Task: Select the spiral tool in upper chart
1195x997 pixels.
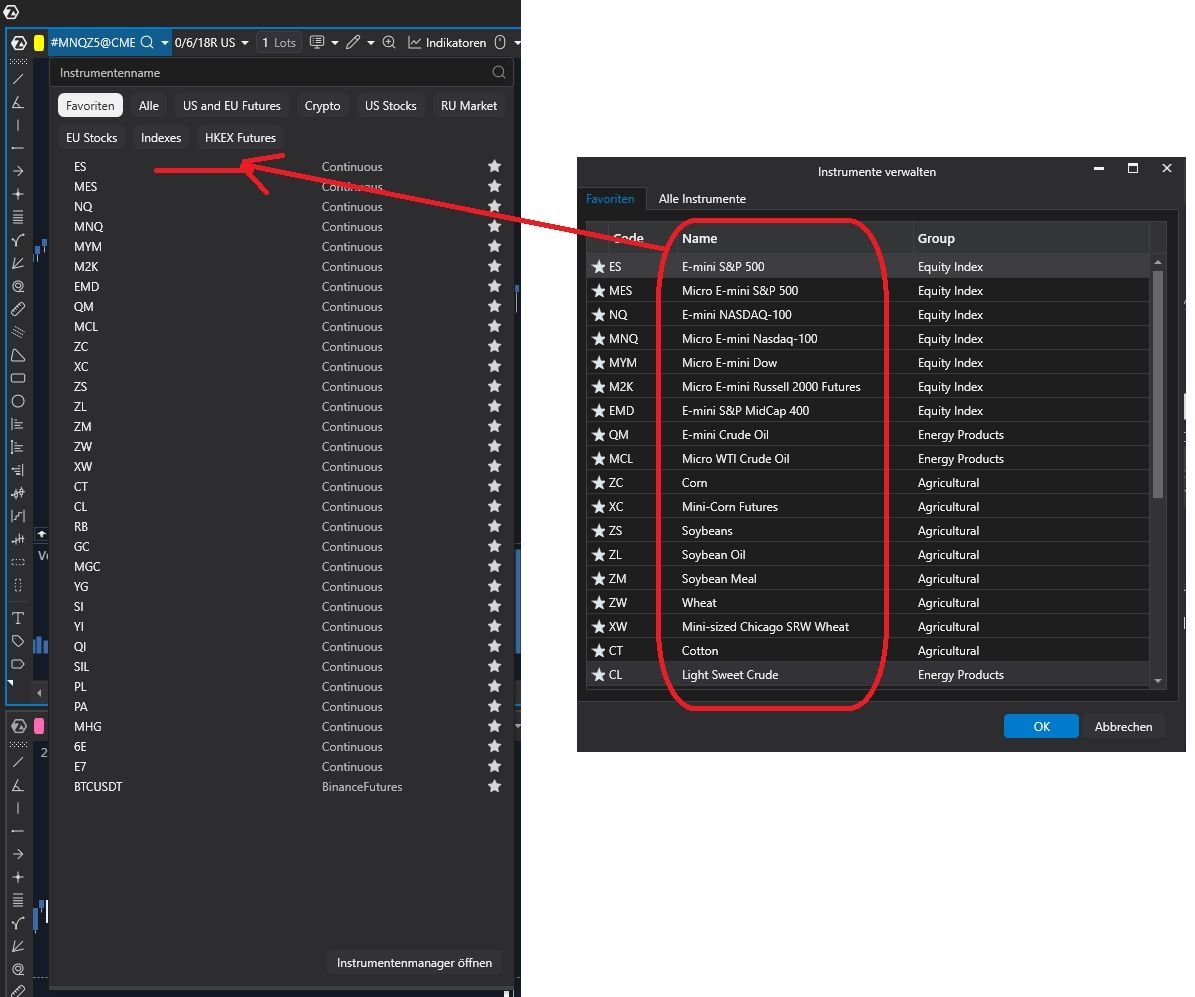Action: click(18, 287)
